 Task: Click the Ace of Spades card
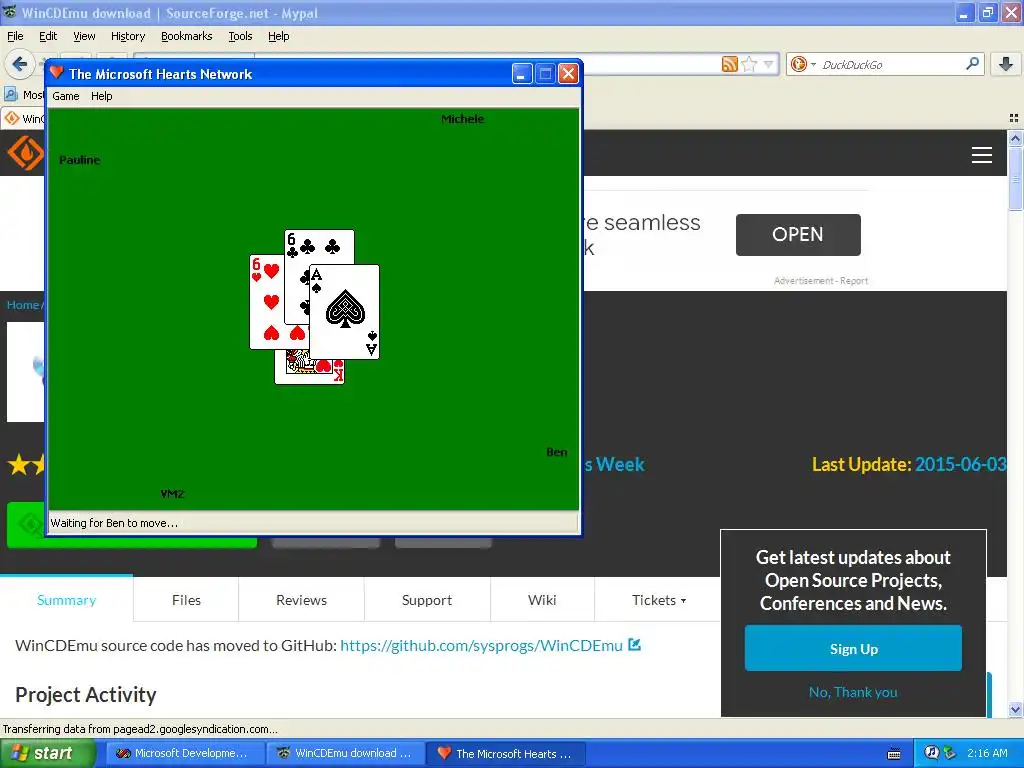point(344,311)
